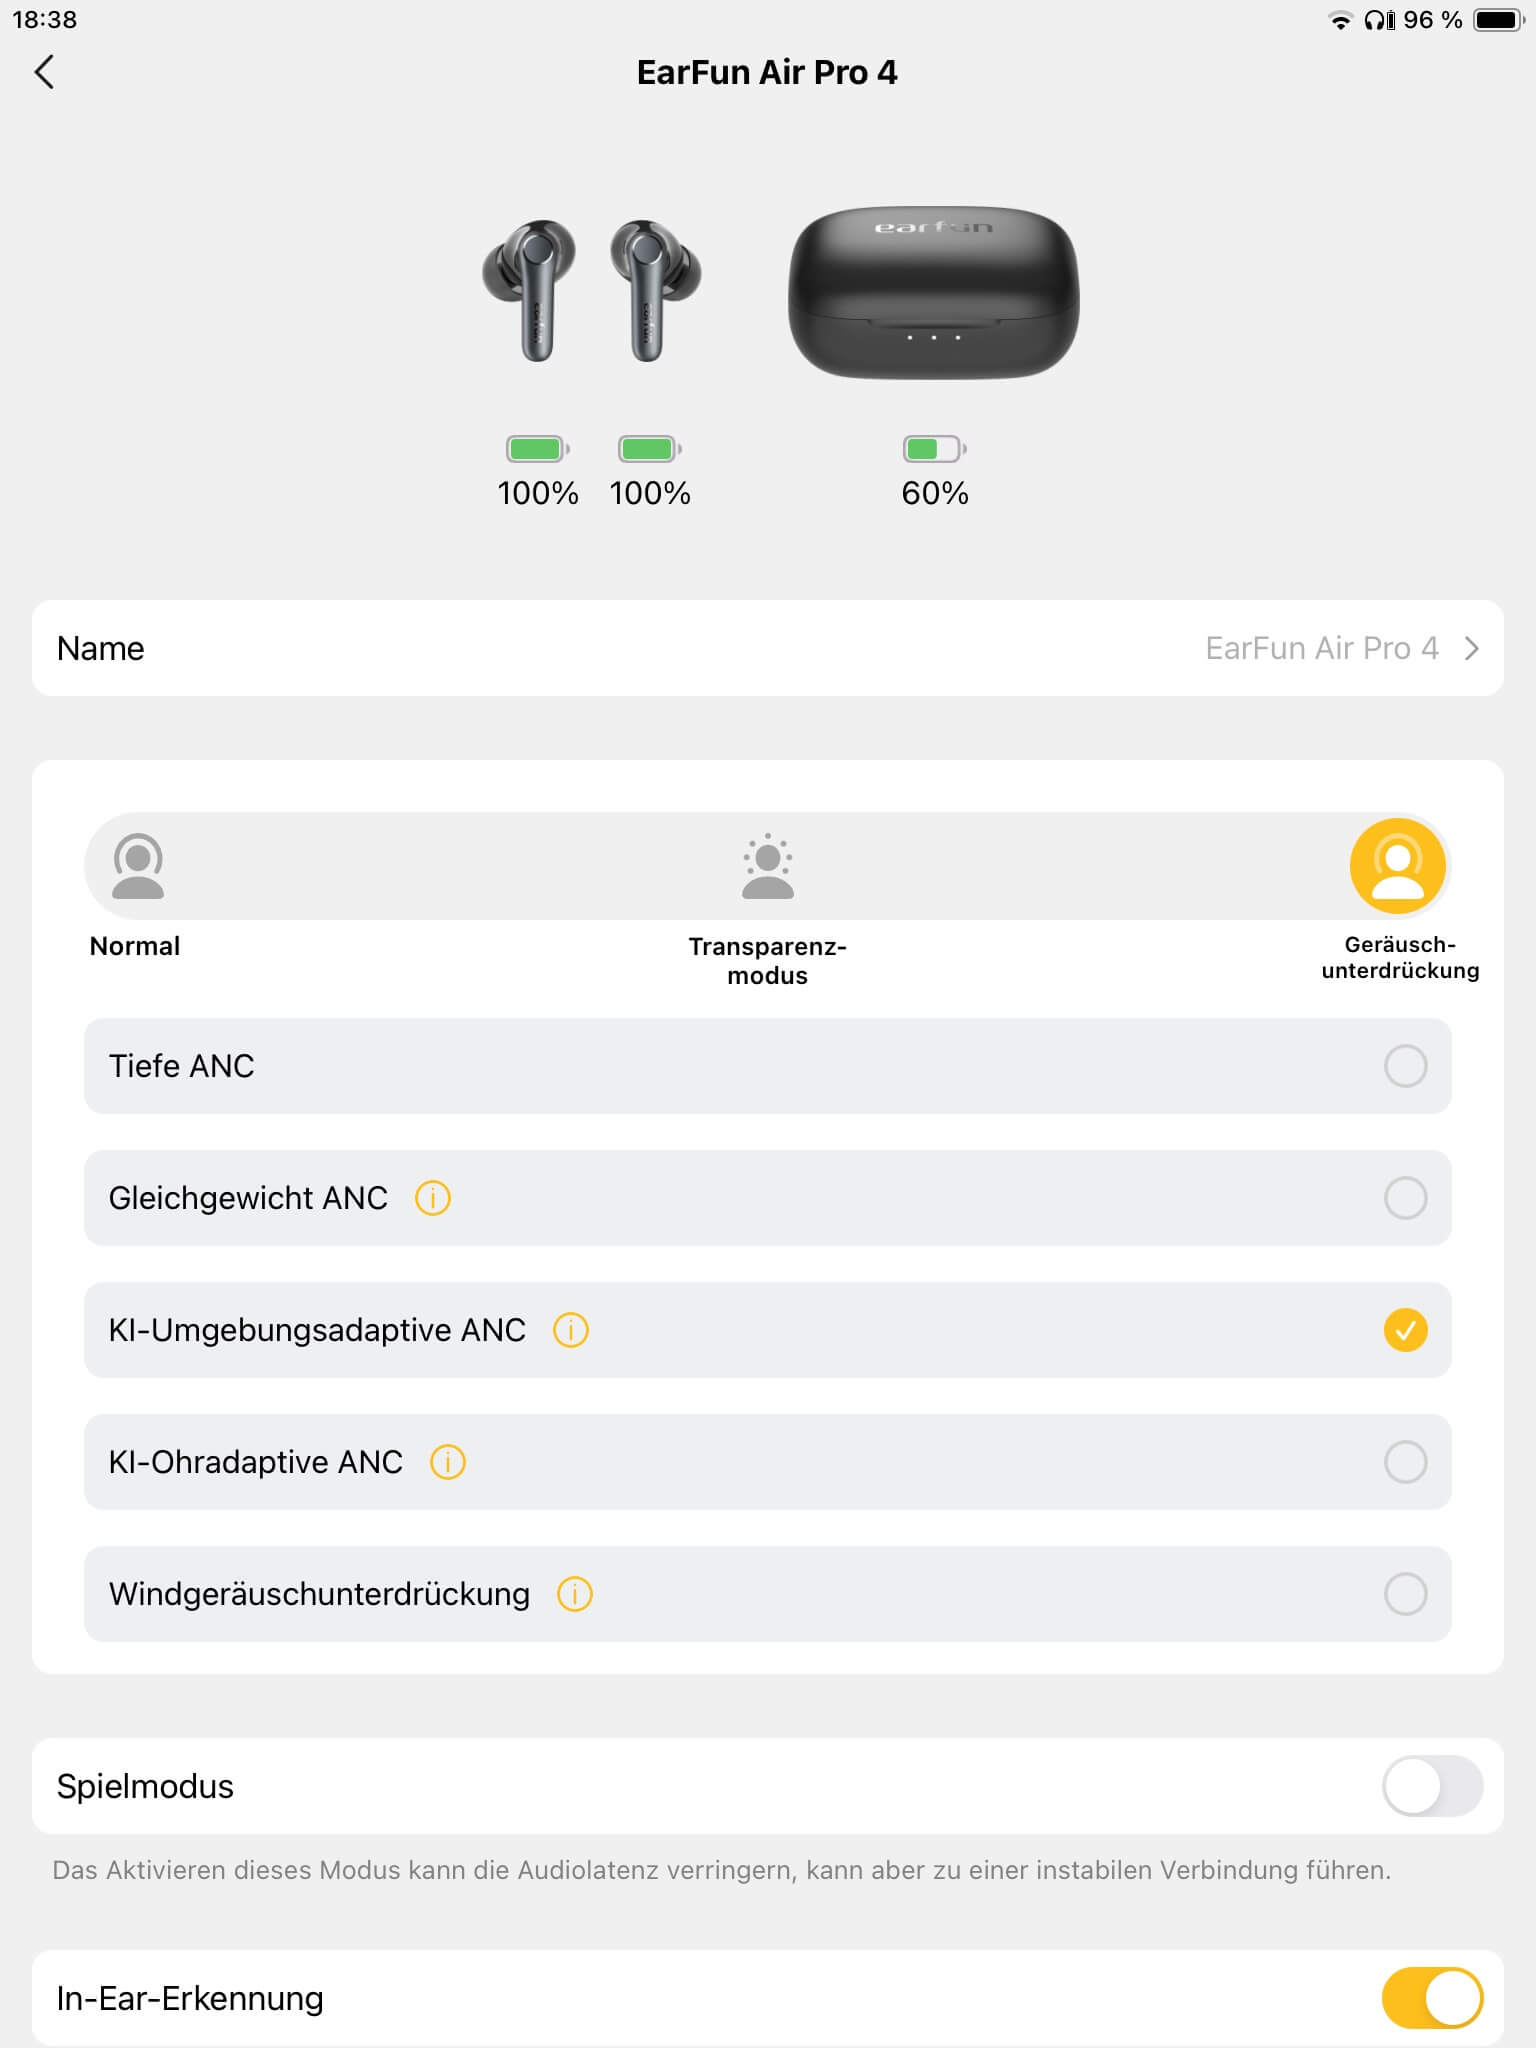
Task: Open the Name chevron arrow
Action: click(x=1472, y=648)
